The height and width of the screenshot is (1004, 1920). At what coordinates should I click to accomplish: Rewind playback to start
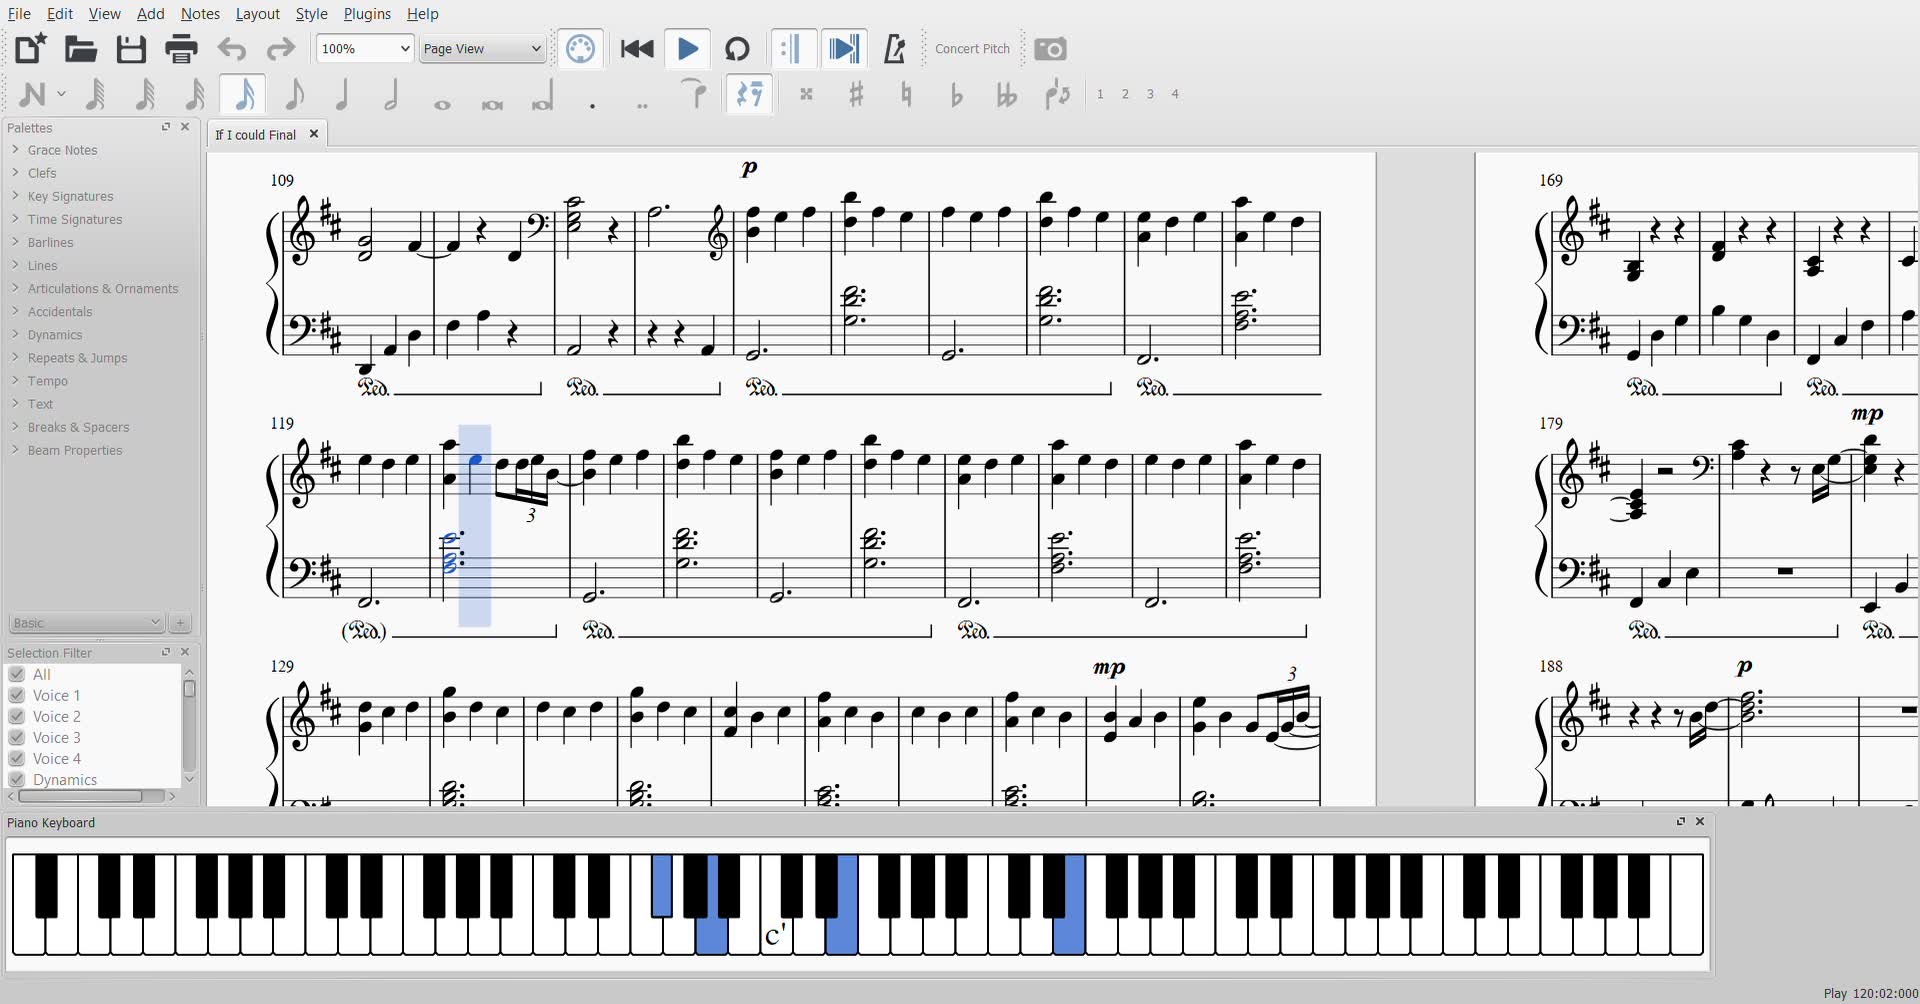[637, 48]
